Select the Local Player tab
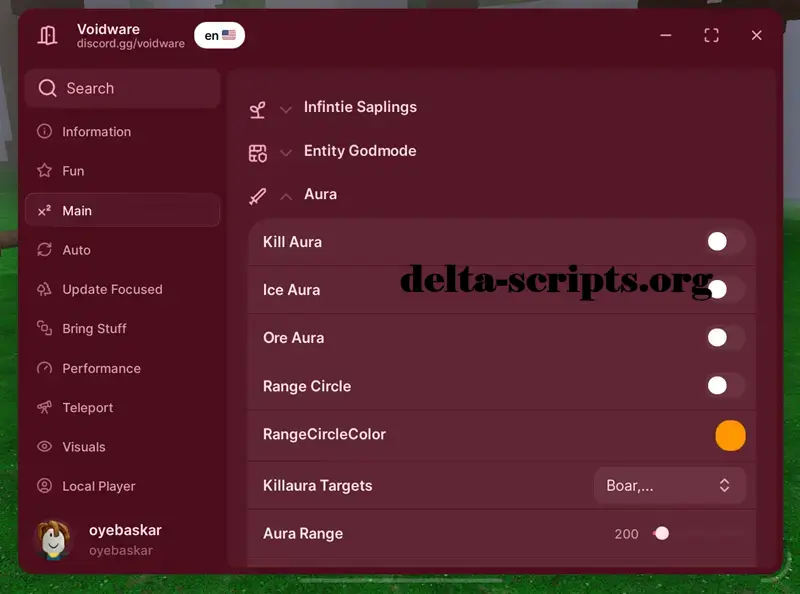 [122, 486]
